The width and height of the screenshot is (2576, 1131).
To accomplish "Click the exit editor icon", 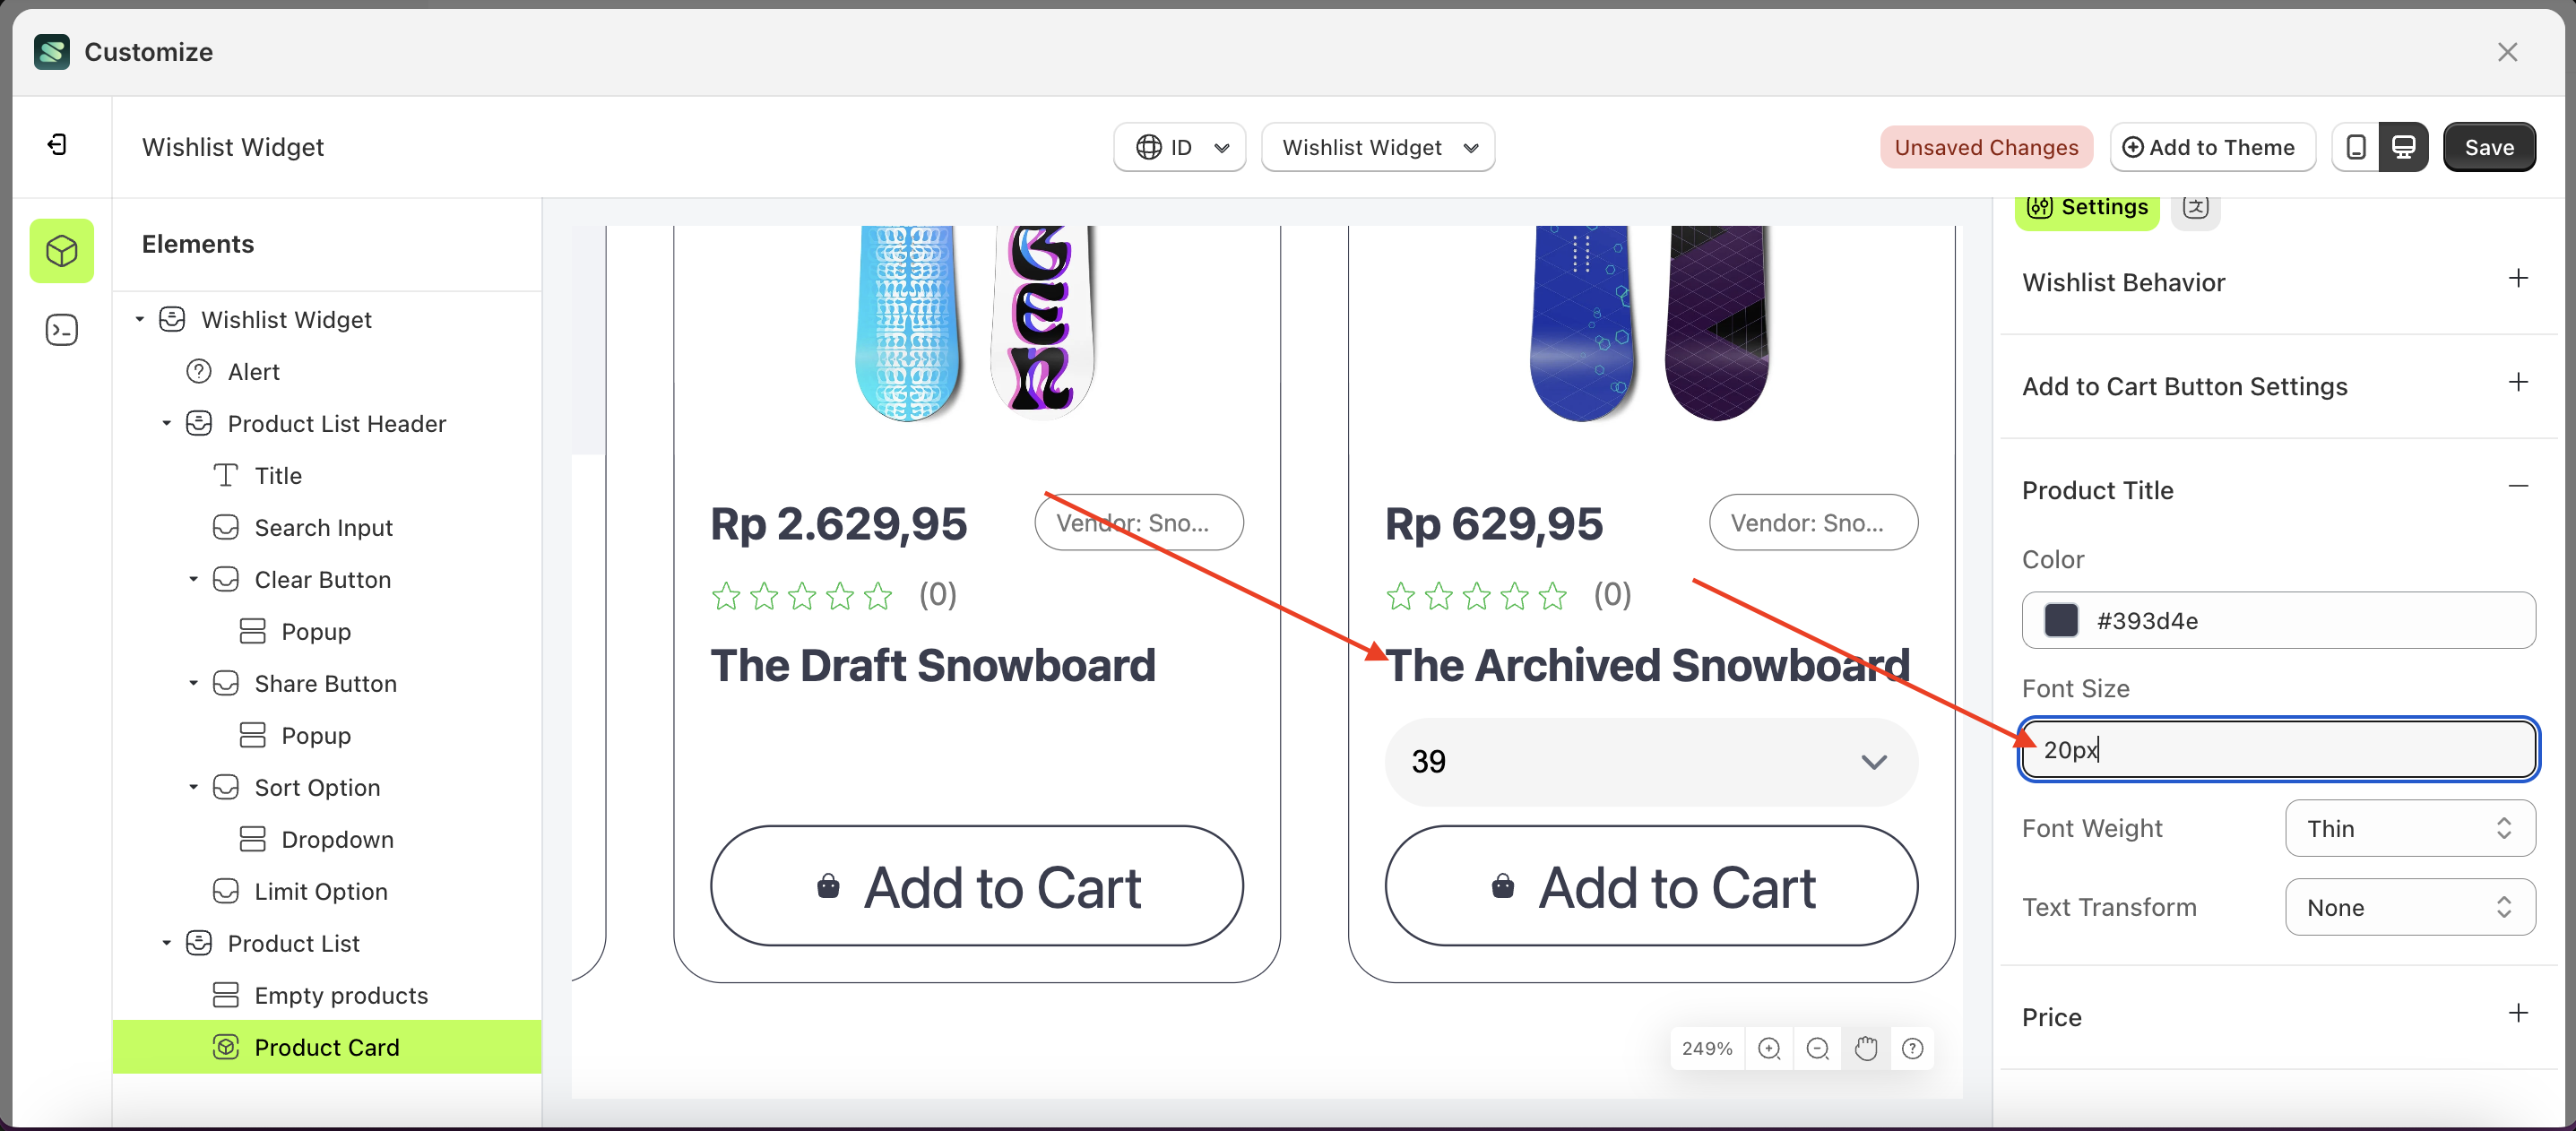I will [x=57, y=146].
